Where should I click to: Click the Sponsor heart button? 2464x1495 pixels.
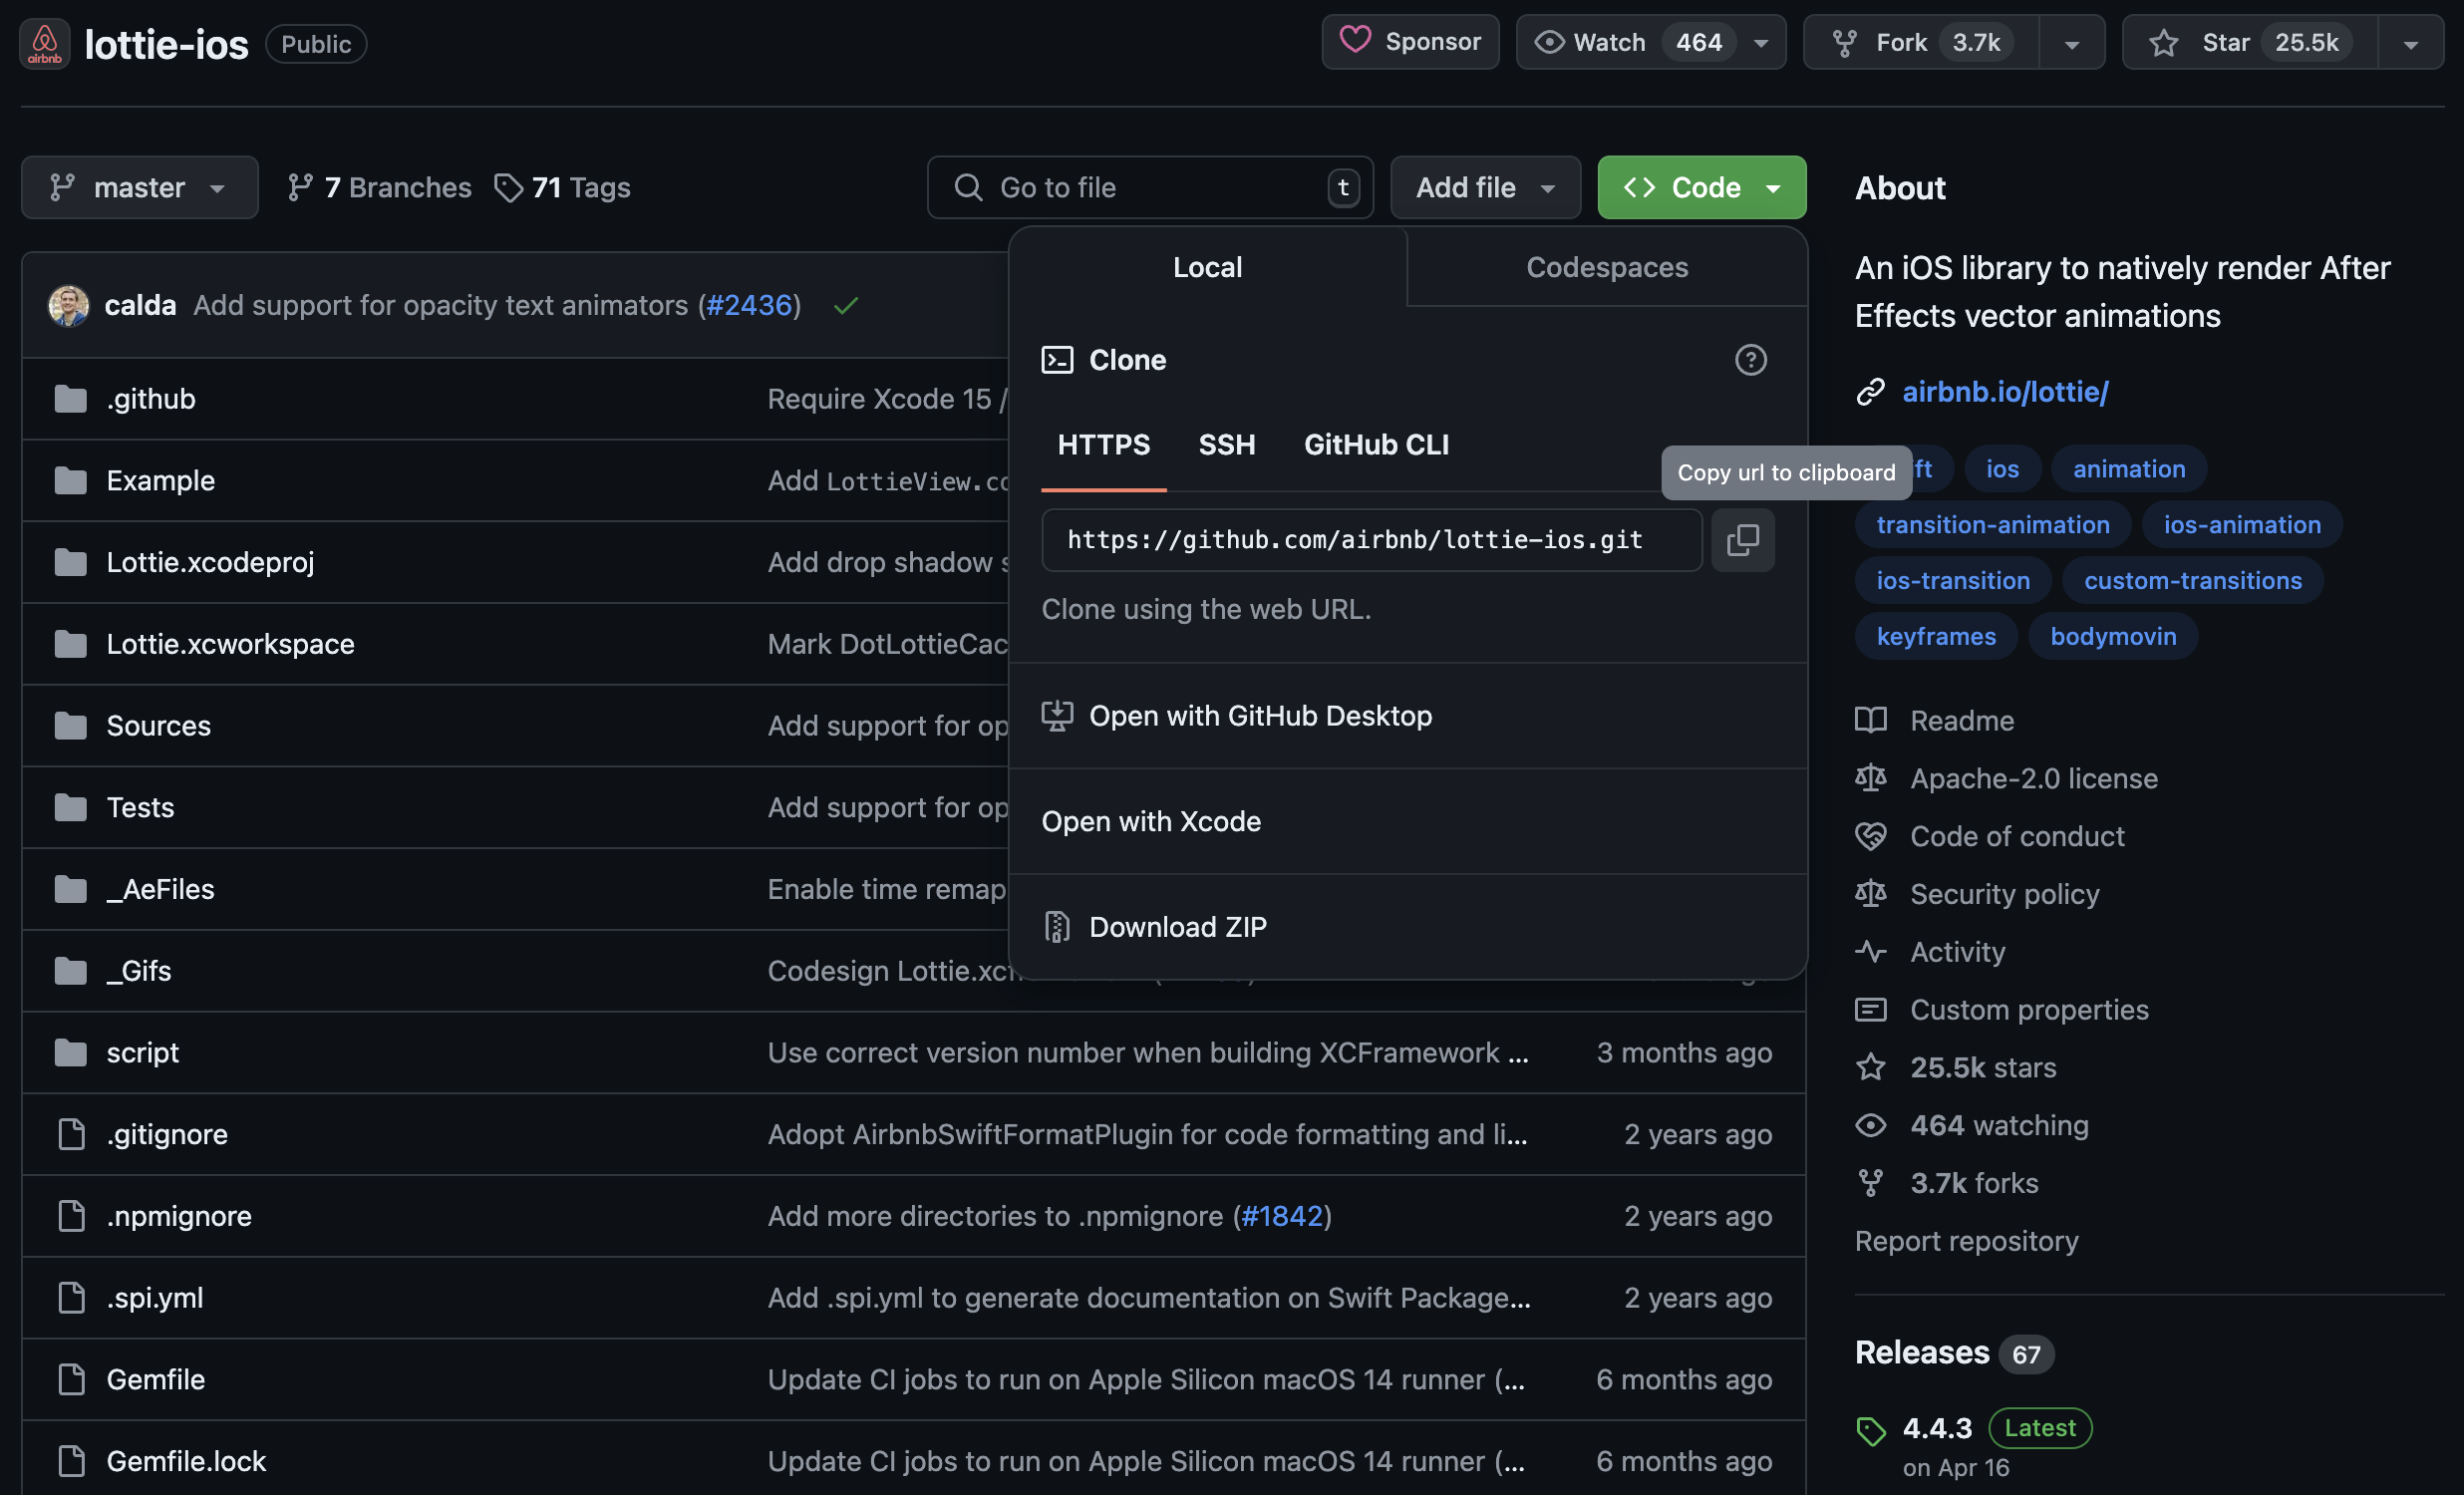pos(1410,42)
